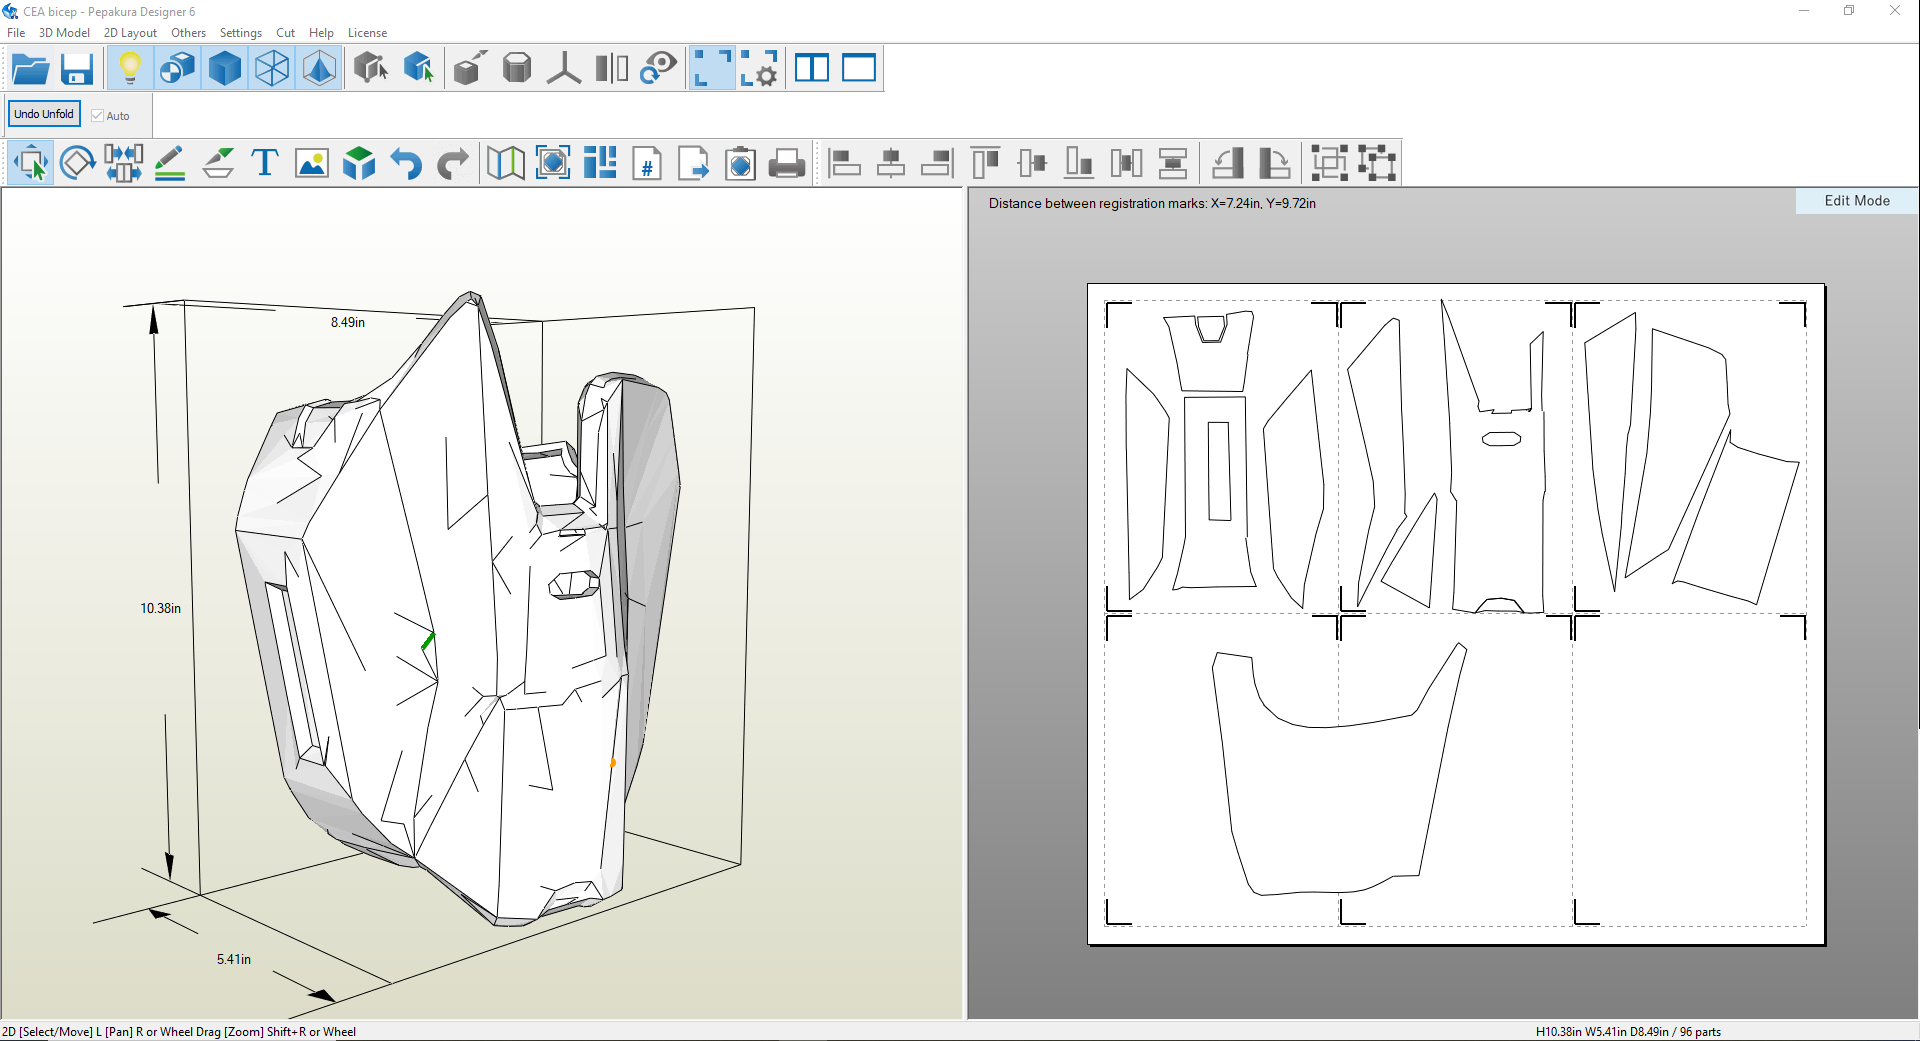Click the Open file folder icon
The image size is (1920, 1041).
[x=30, y=69]
